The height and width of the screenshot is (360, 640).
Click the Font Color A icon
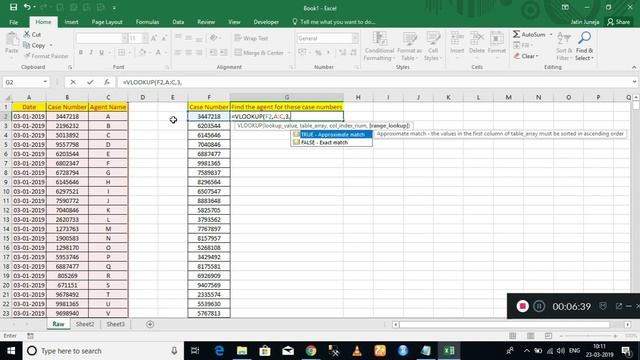158,52
